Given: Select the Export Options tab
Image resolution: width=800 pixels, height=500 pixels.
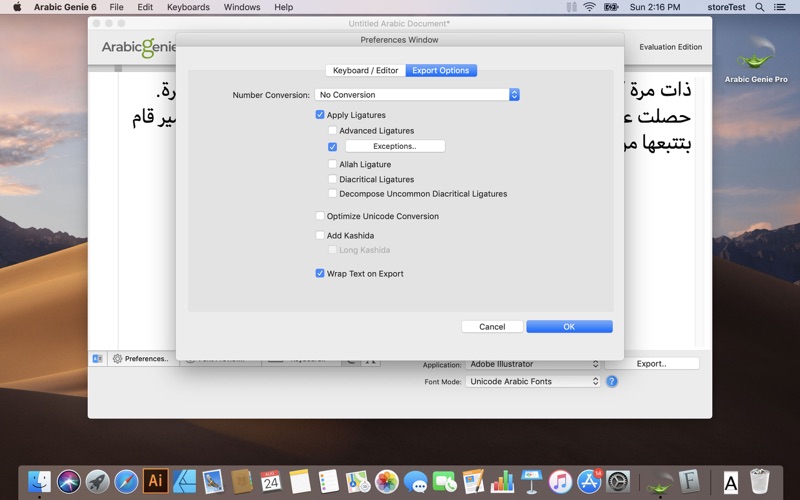Looking at the screenshot, I should 441,70.
